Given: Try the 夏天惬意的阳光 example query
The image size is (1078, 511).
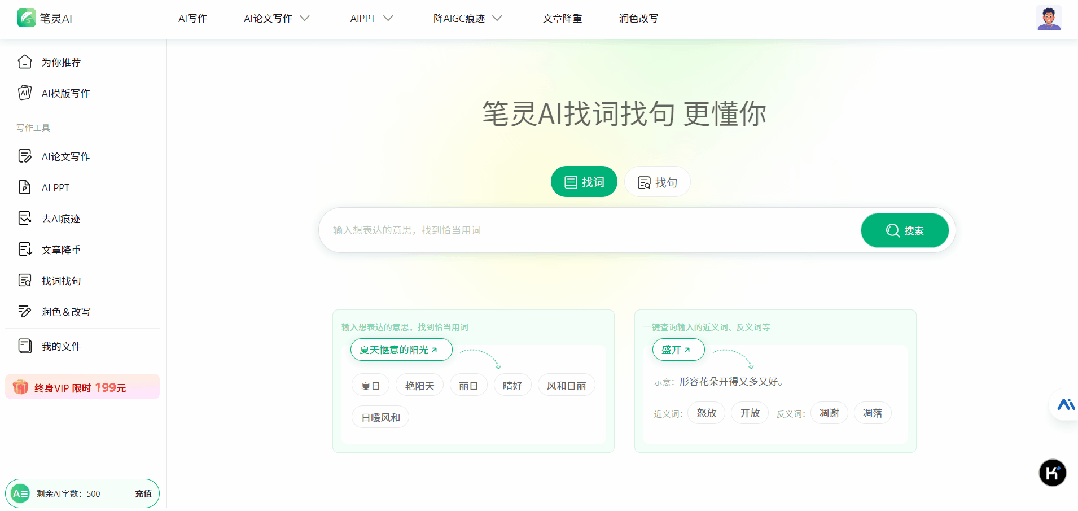Looking at the screenshot, I should tap(402, 349).
